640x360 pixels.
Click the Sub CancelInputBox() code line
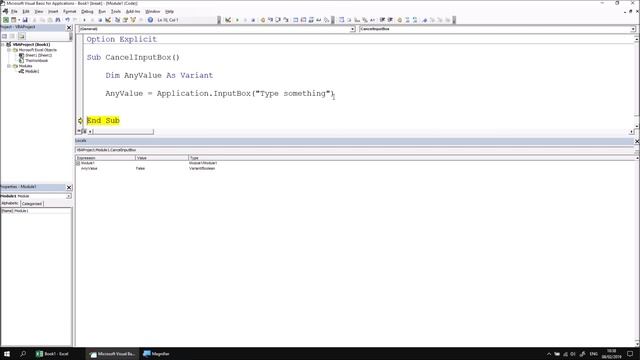click(133, 57)
